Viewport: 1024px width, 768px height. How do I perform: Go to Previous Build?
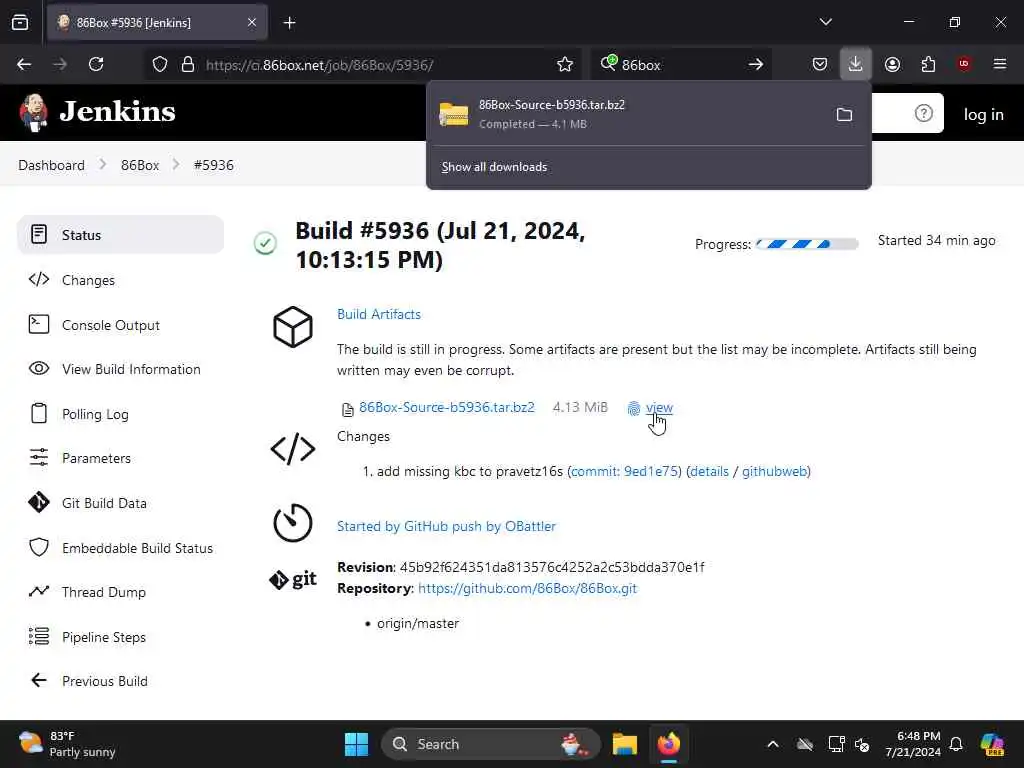(x=121, y=681)
